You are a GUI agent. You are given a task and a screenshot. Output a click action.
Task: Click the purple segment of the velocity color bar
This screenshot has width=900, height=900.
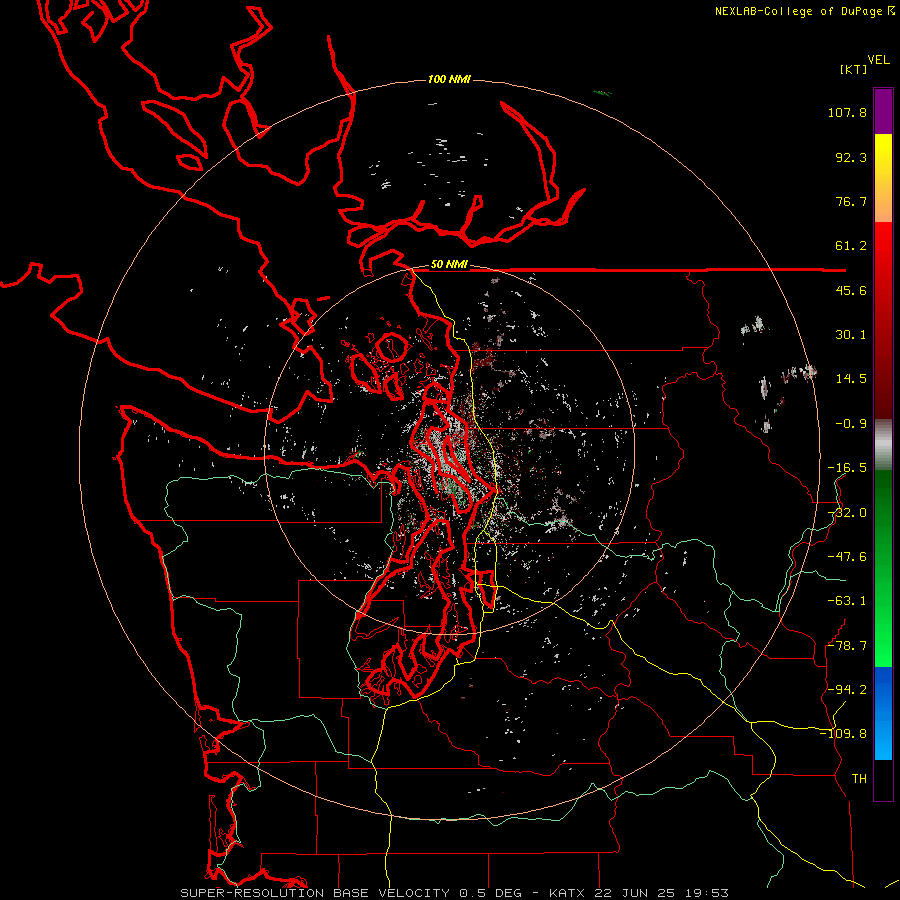coord(883,111)
